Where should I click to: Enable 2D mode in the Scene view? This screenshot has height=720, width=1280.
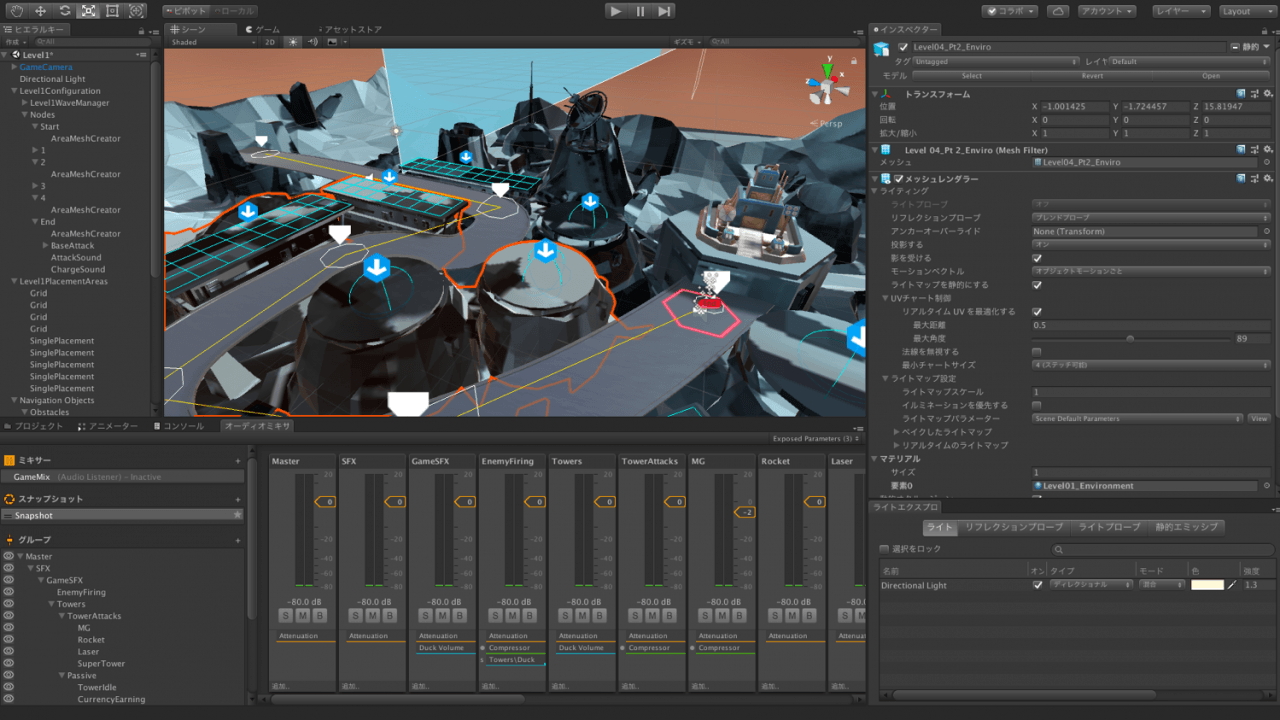(271, 44)
